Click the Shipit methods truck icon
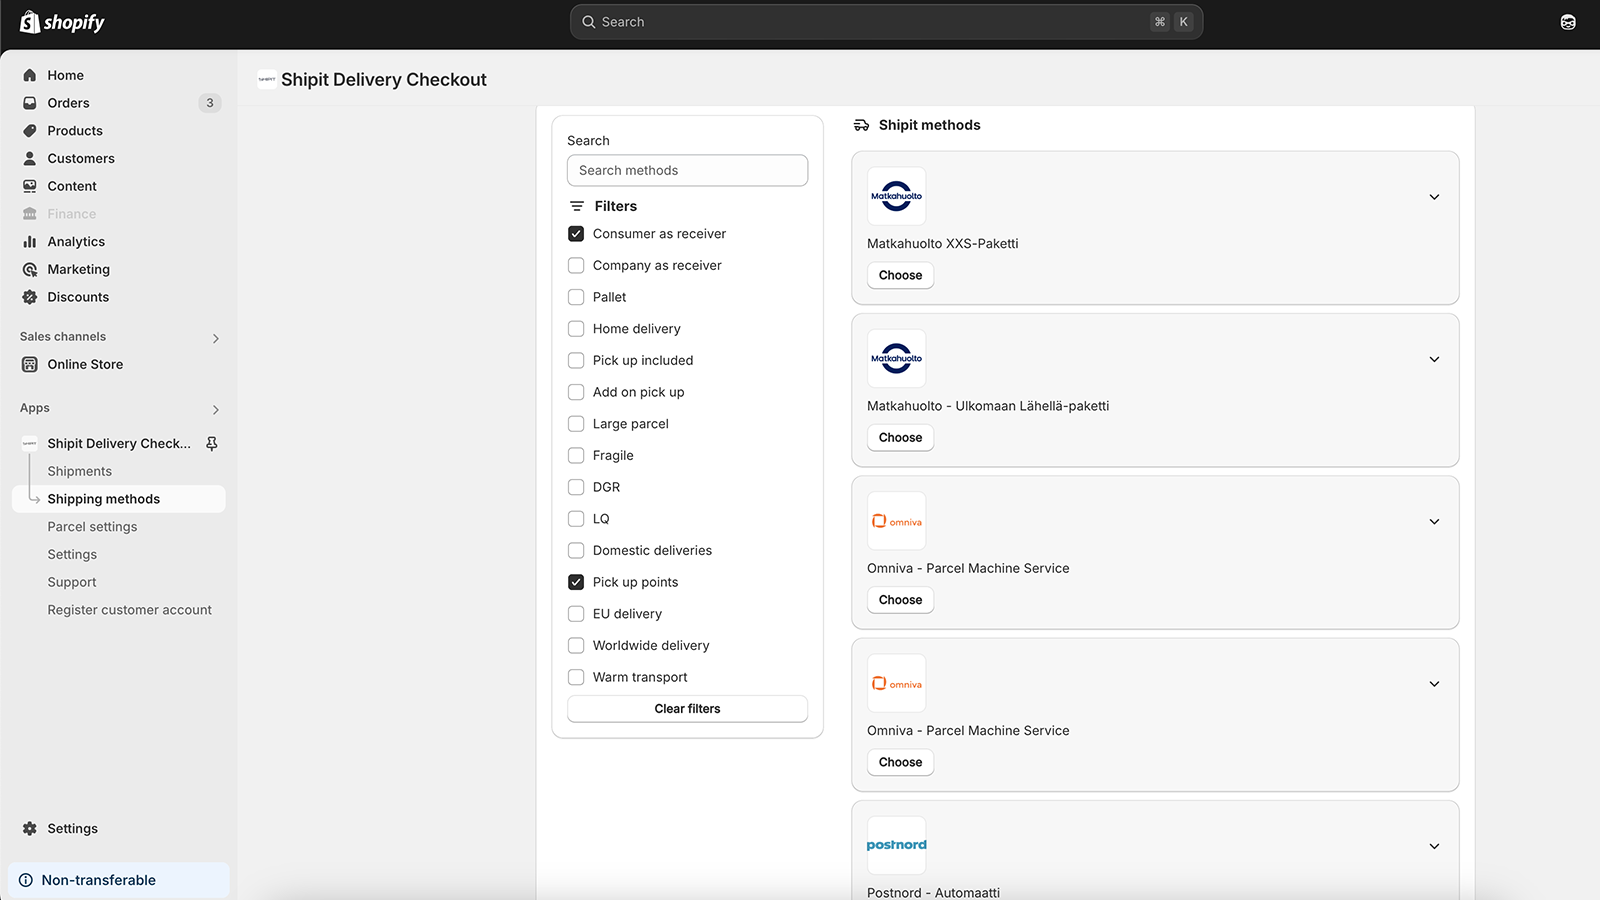Image resolution: width=1600 pixels, height=900 pixels. tap(861, 125)
